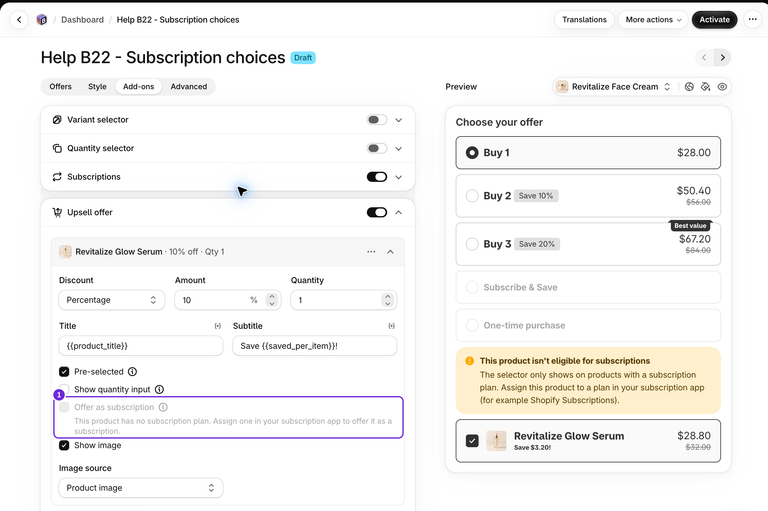Insert variable into Subtitle field
The width and height of the screenshot is (768, 511).
(391, 326)
